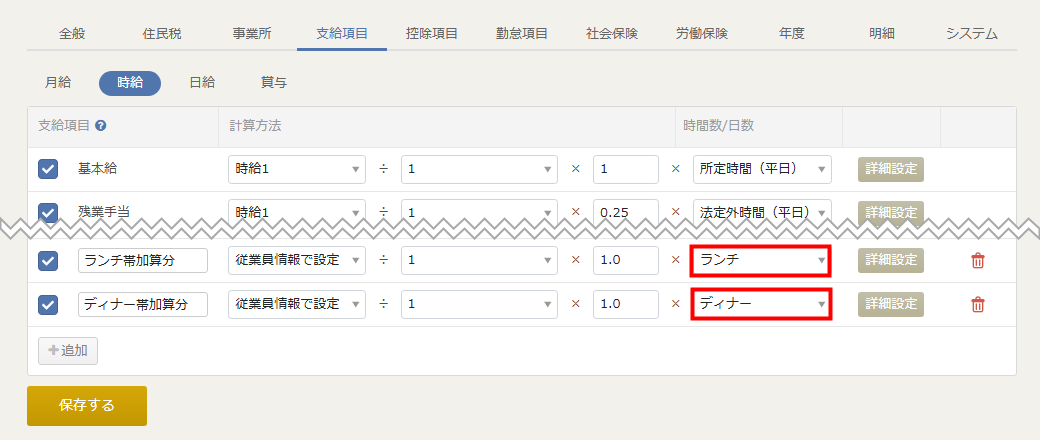Toggle the ランチ帯加算分 checkbox
This screenshot has height=440, width=1040.
coord(48,261)
